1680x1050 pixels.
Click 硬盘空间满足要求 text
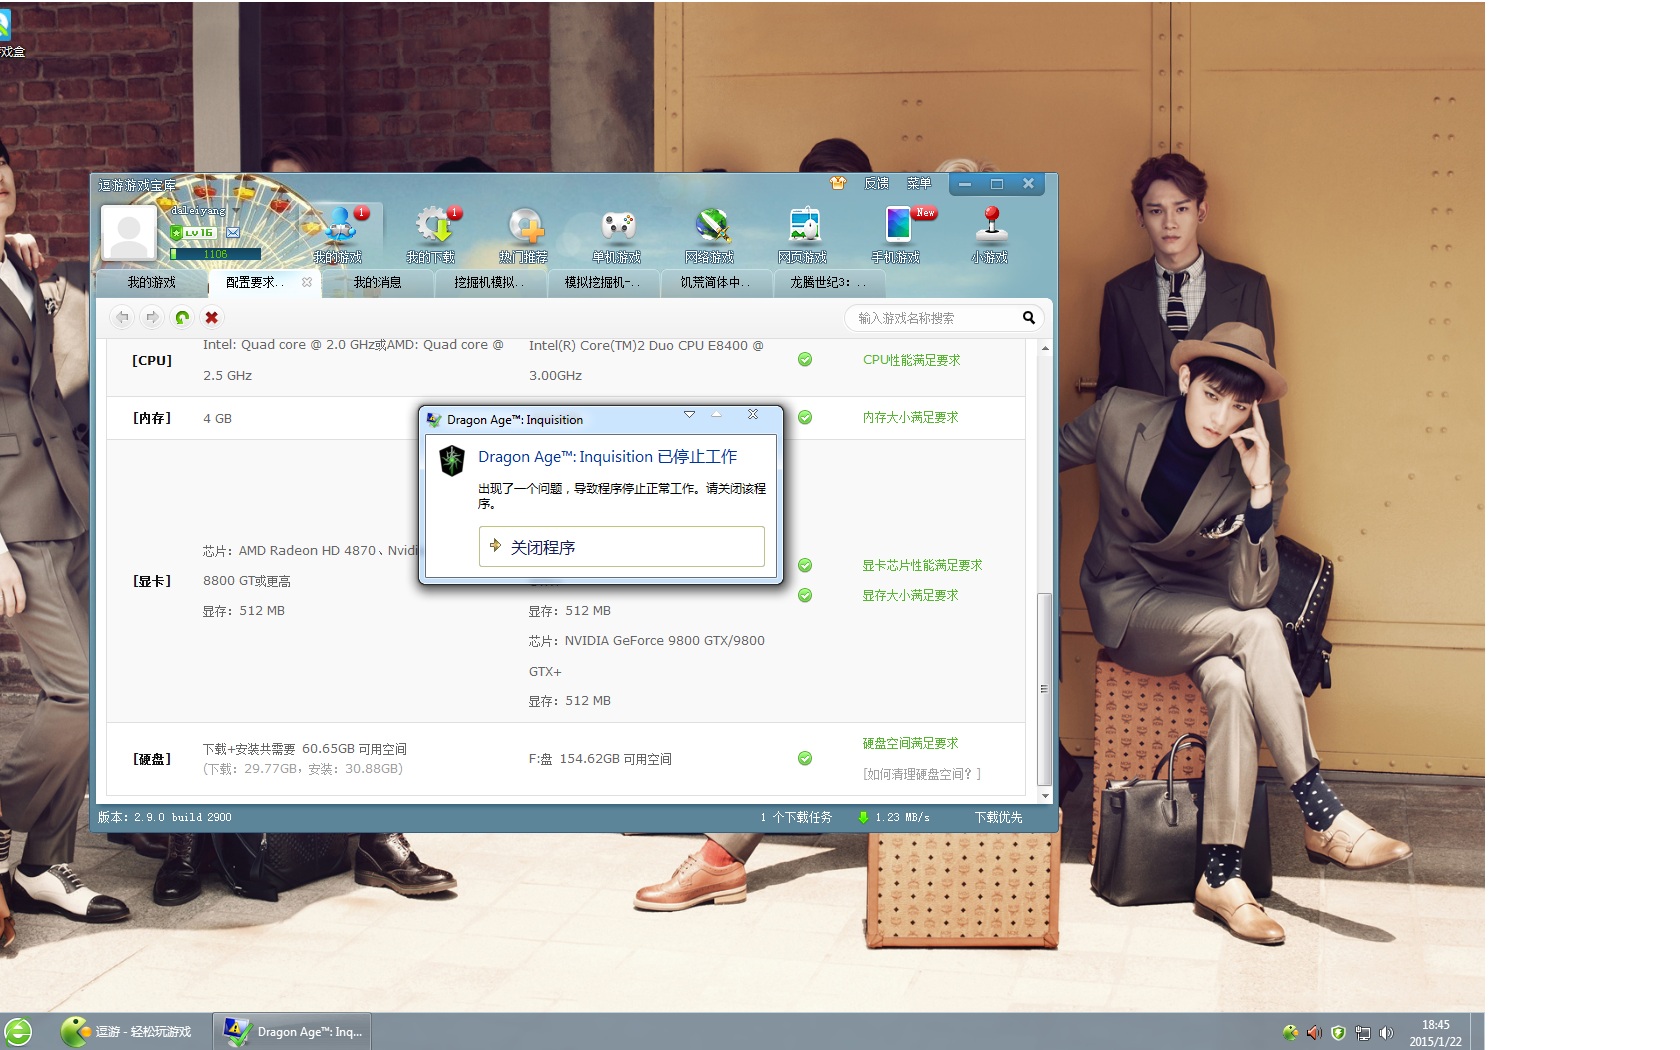[910, 744]
